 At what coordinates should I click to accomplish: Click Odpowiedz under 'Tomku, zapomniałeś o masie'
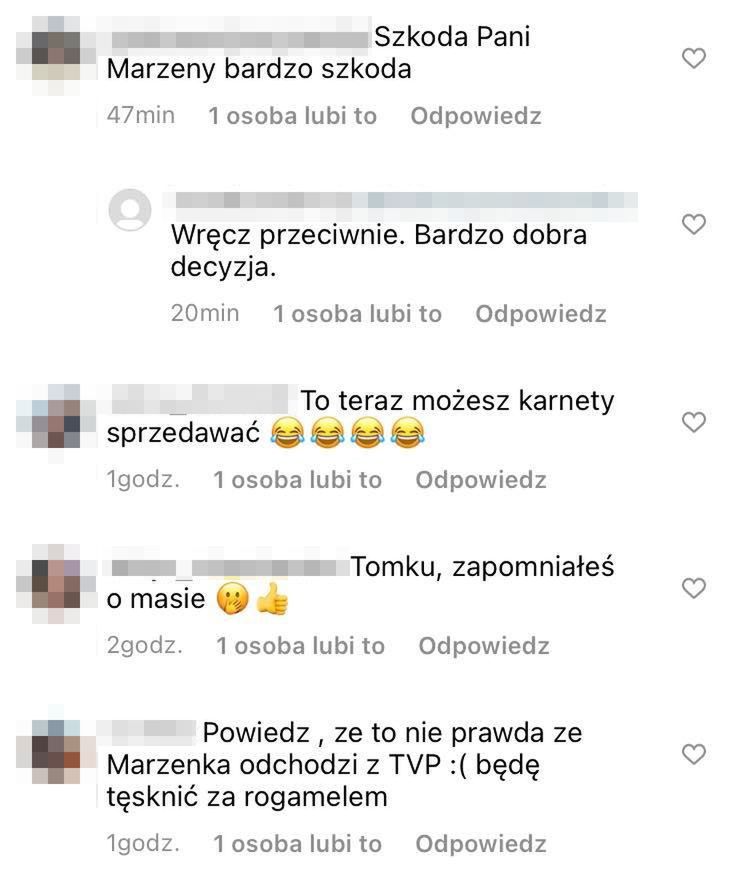484,646
